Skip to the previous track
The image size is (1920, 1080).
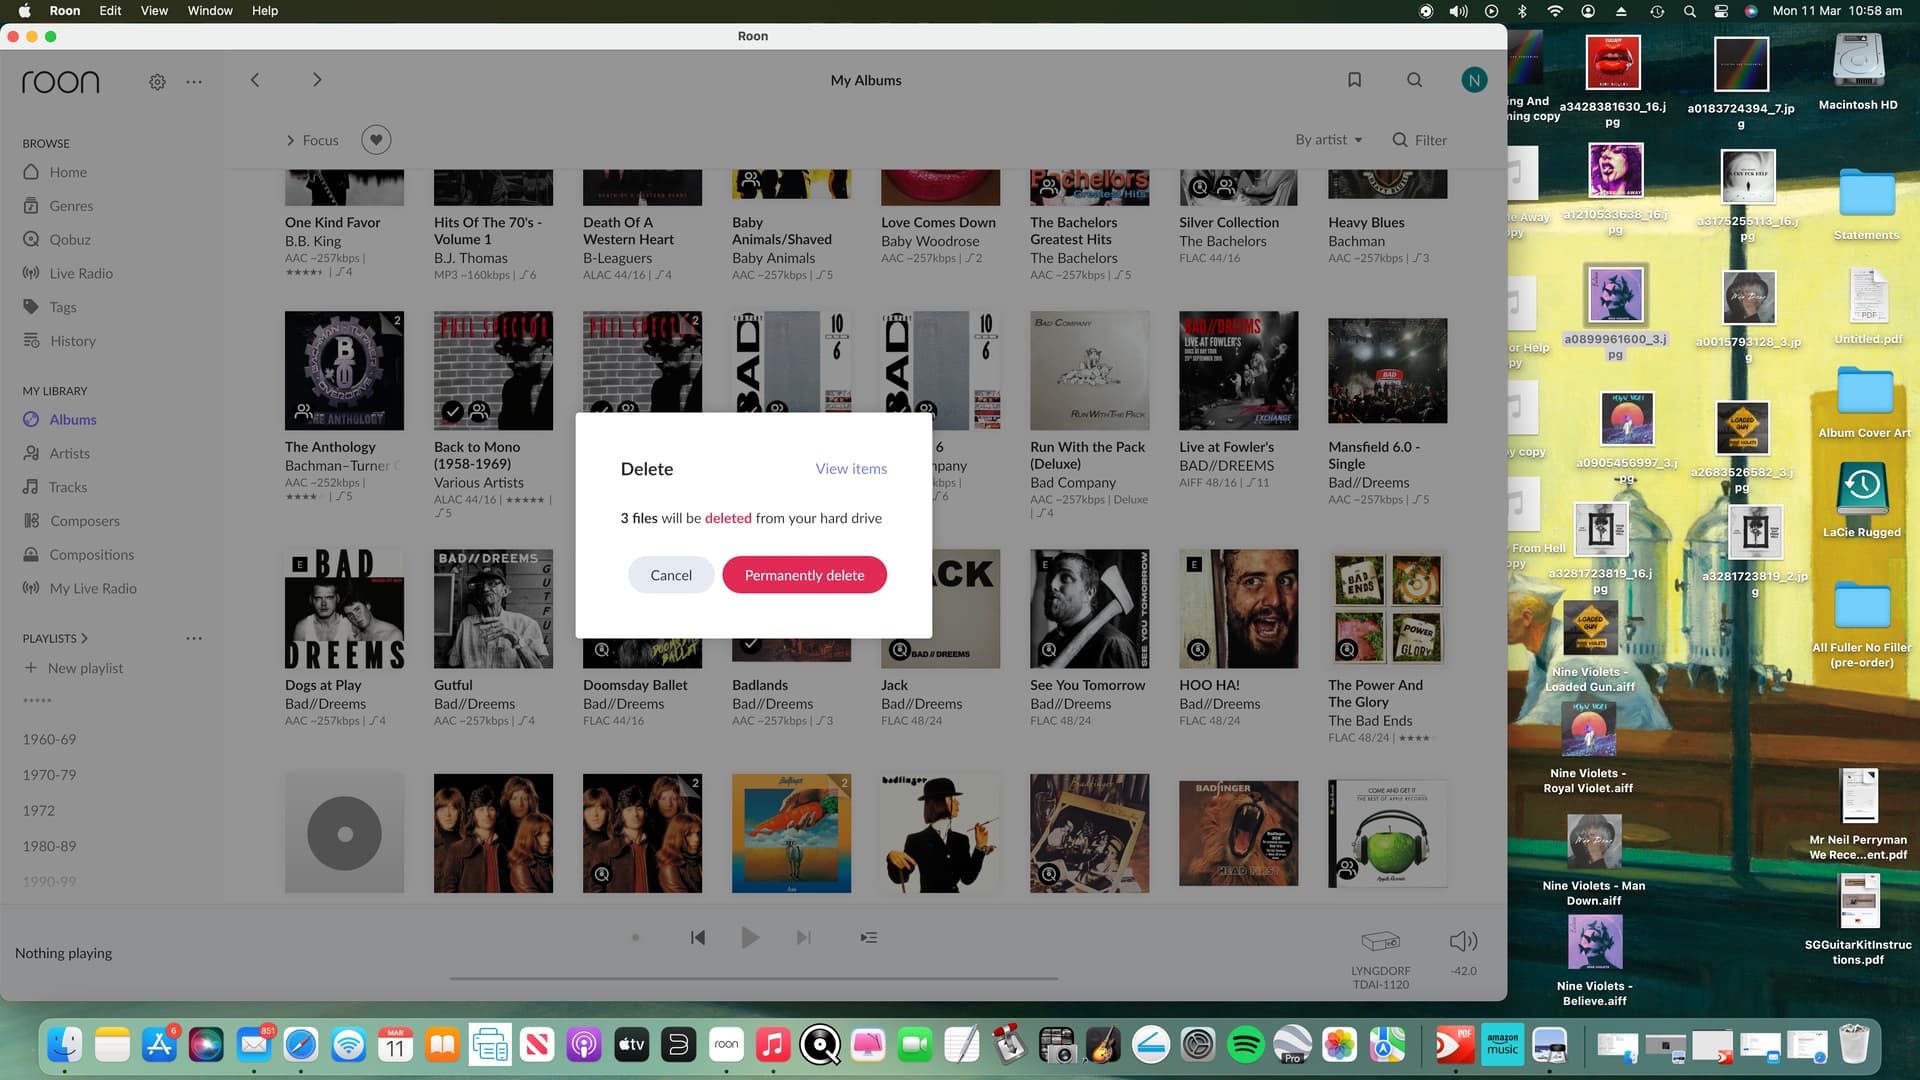click(x=698, y=938)
